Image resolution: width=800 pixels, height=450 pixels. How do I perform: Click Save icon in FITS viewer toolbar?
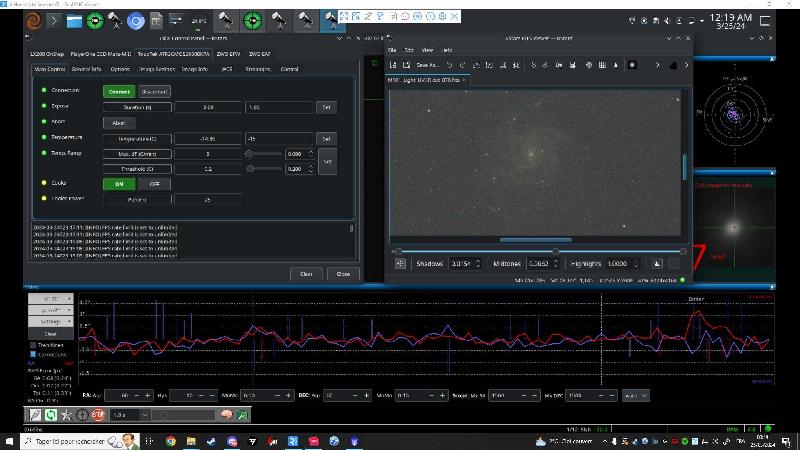(x=408, y=65)
